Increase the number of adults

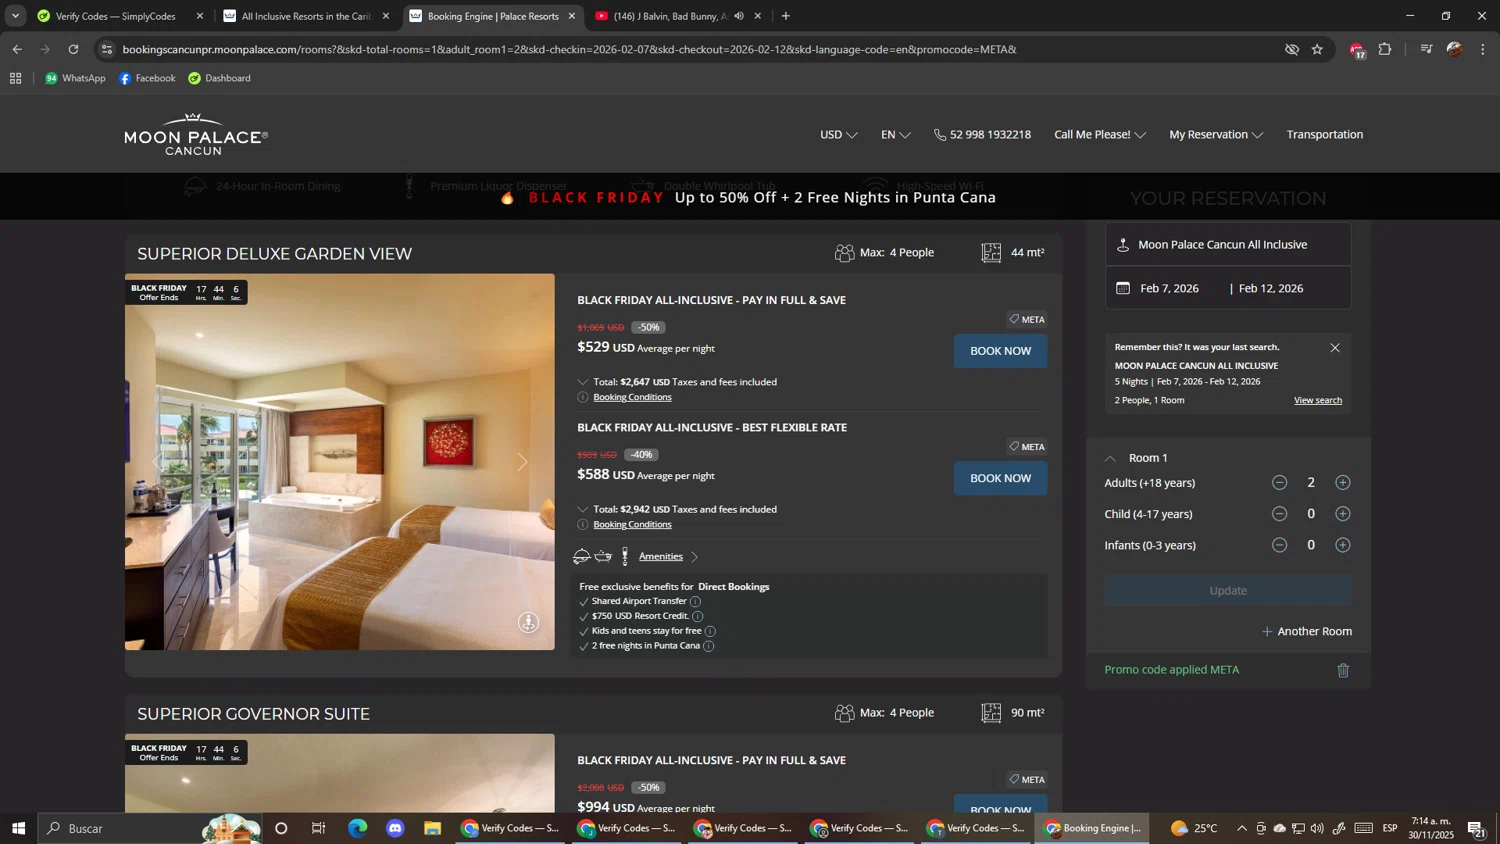(1343, 483)
